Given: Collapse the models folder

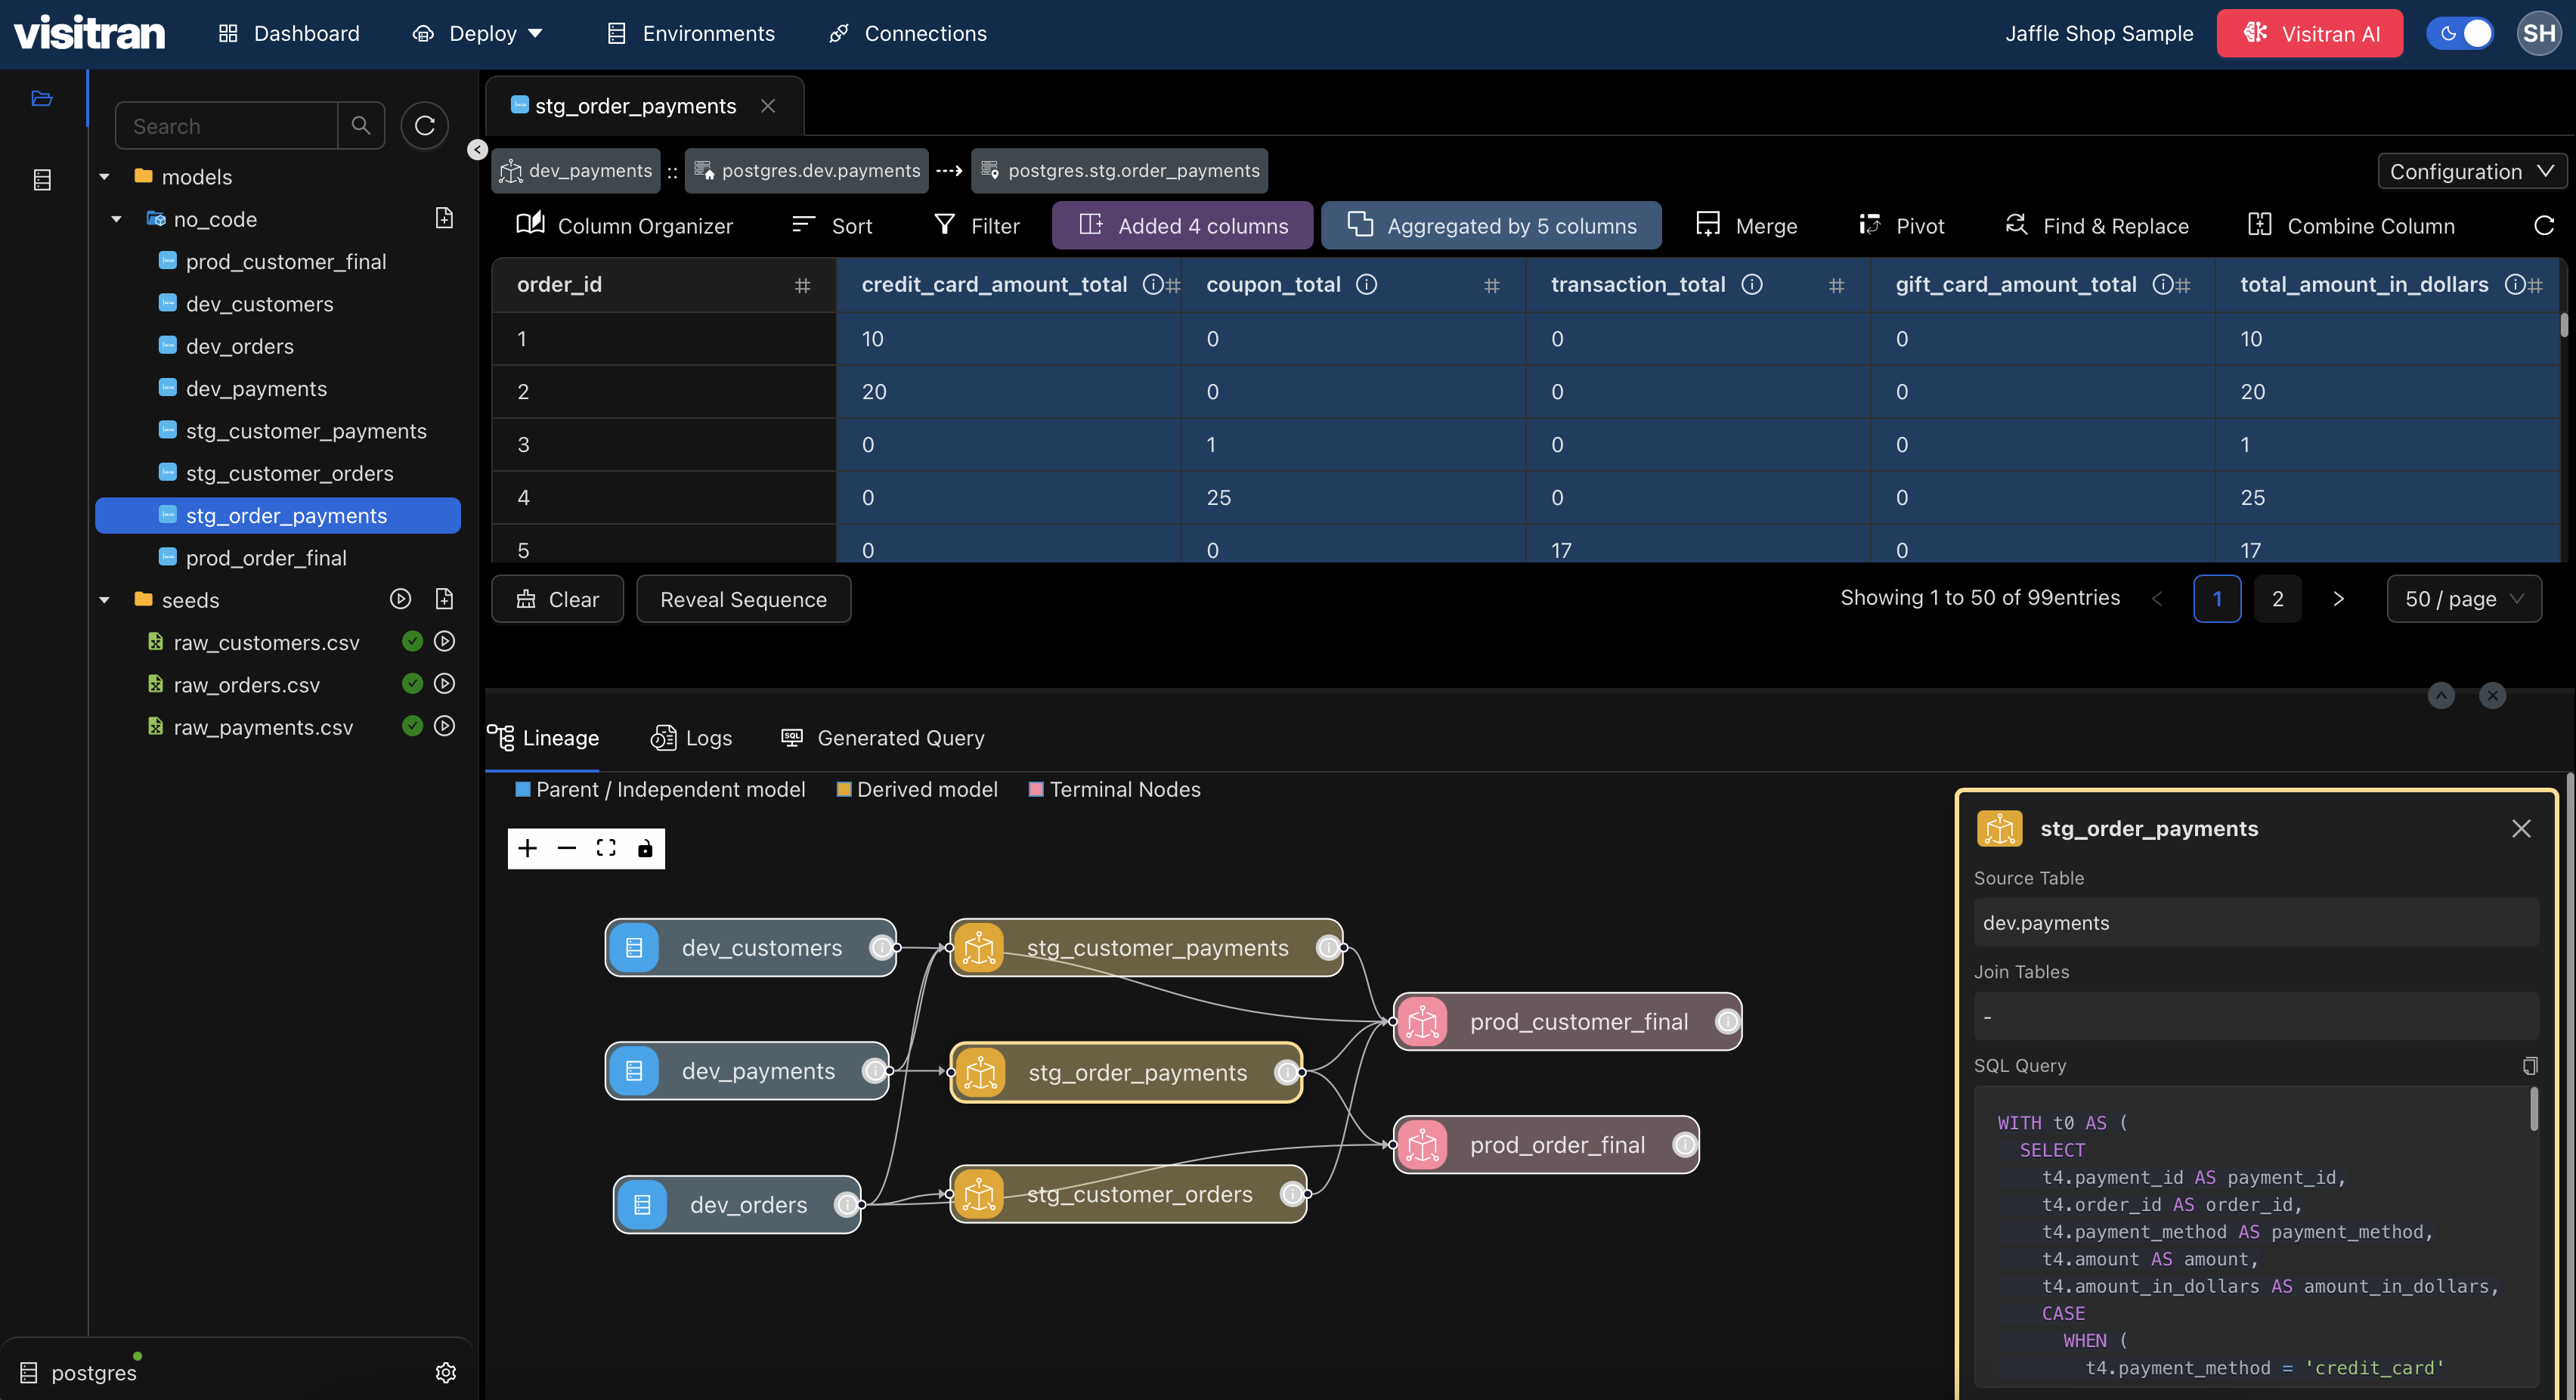Looking at the screenshot, I should [104, 177].
